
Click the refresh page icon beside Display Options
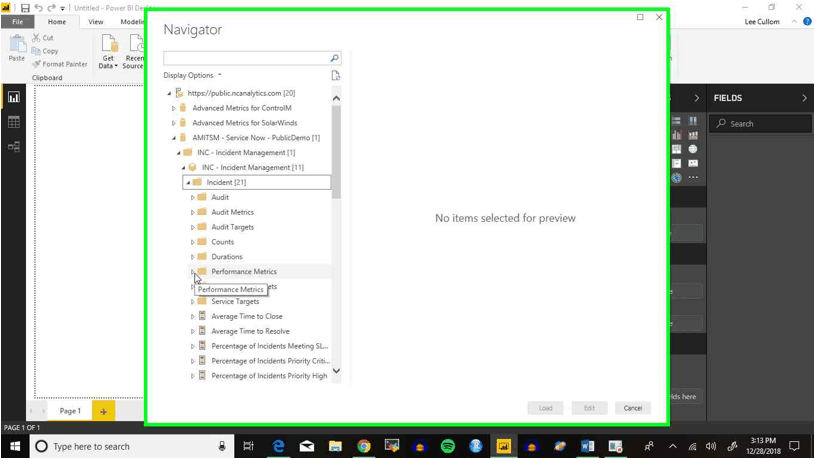coord(336,76)
